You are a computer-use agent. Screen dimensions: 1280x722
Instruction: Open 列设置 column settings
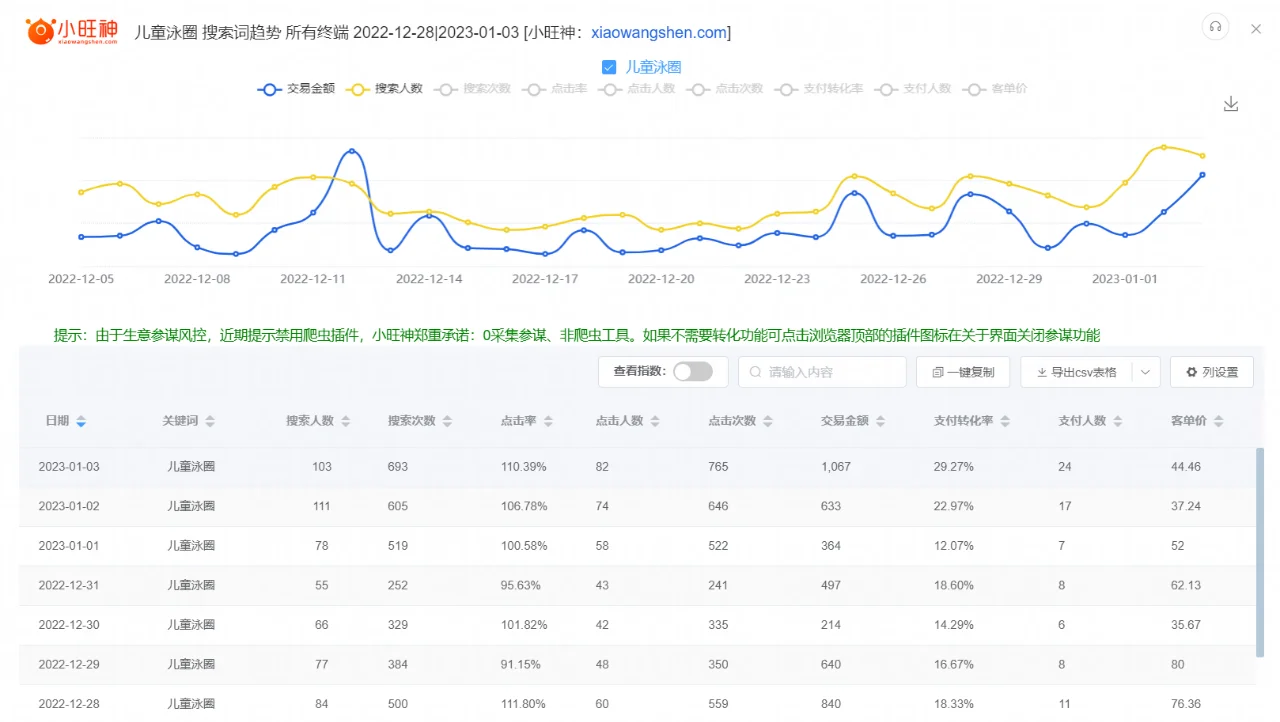click(1212, 372)
